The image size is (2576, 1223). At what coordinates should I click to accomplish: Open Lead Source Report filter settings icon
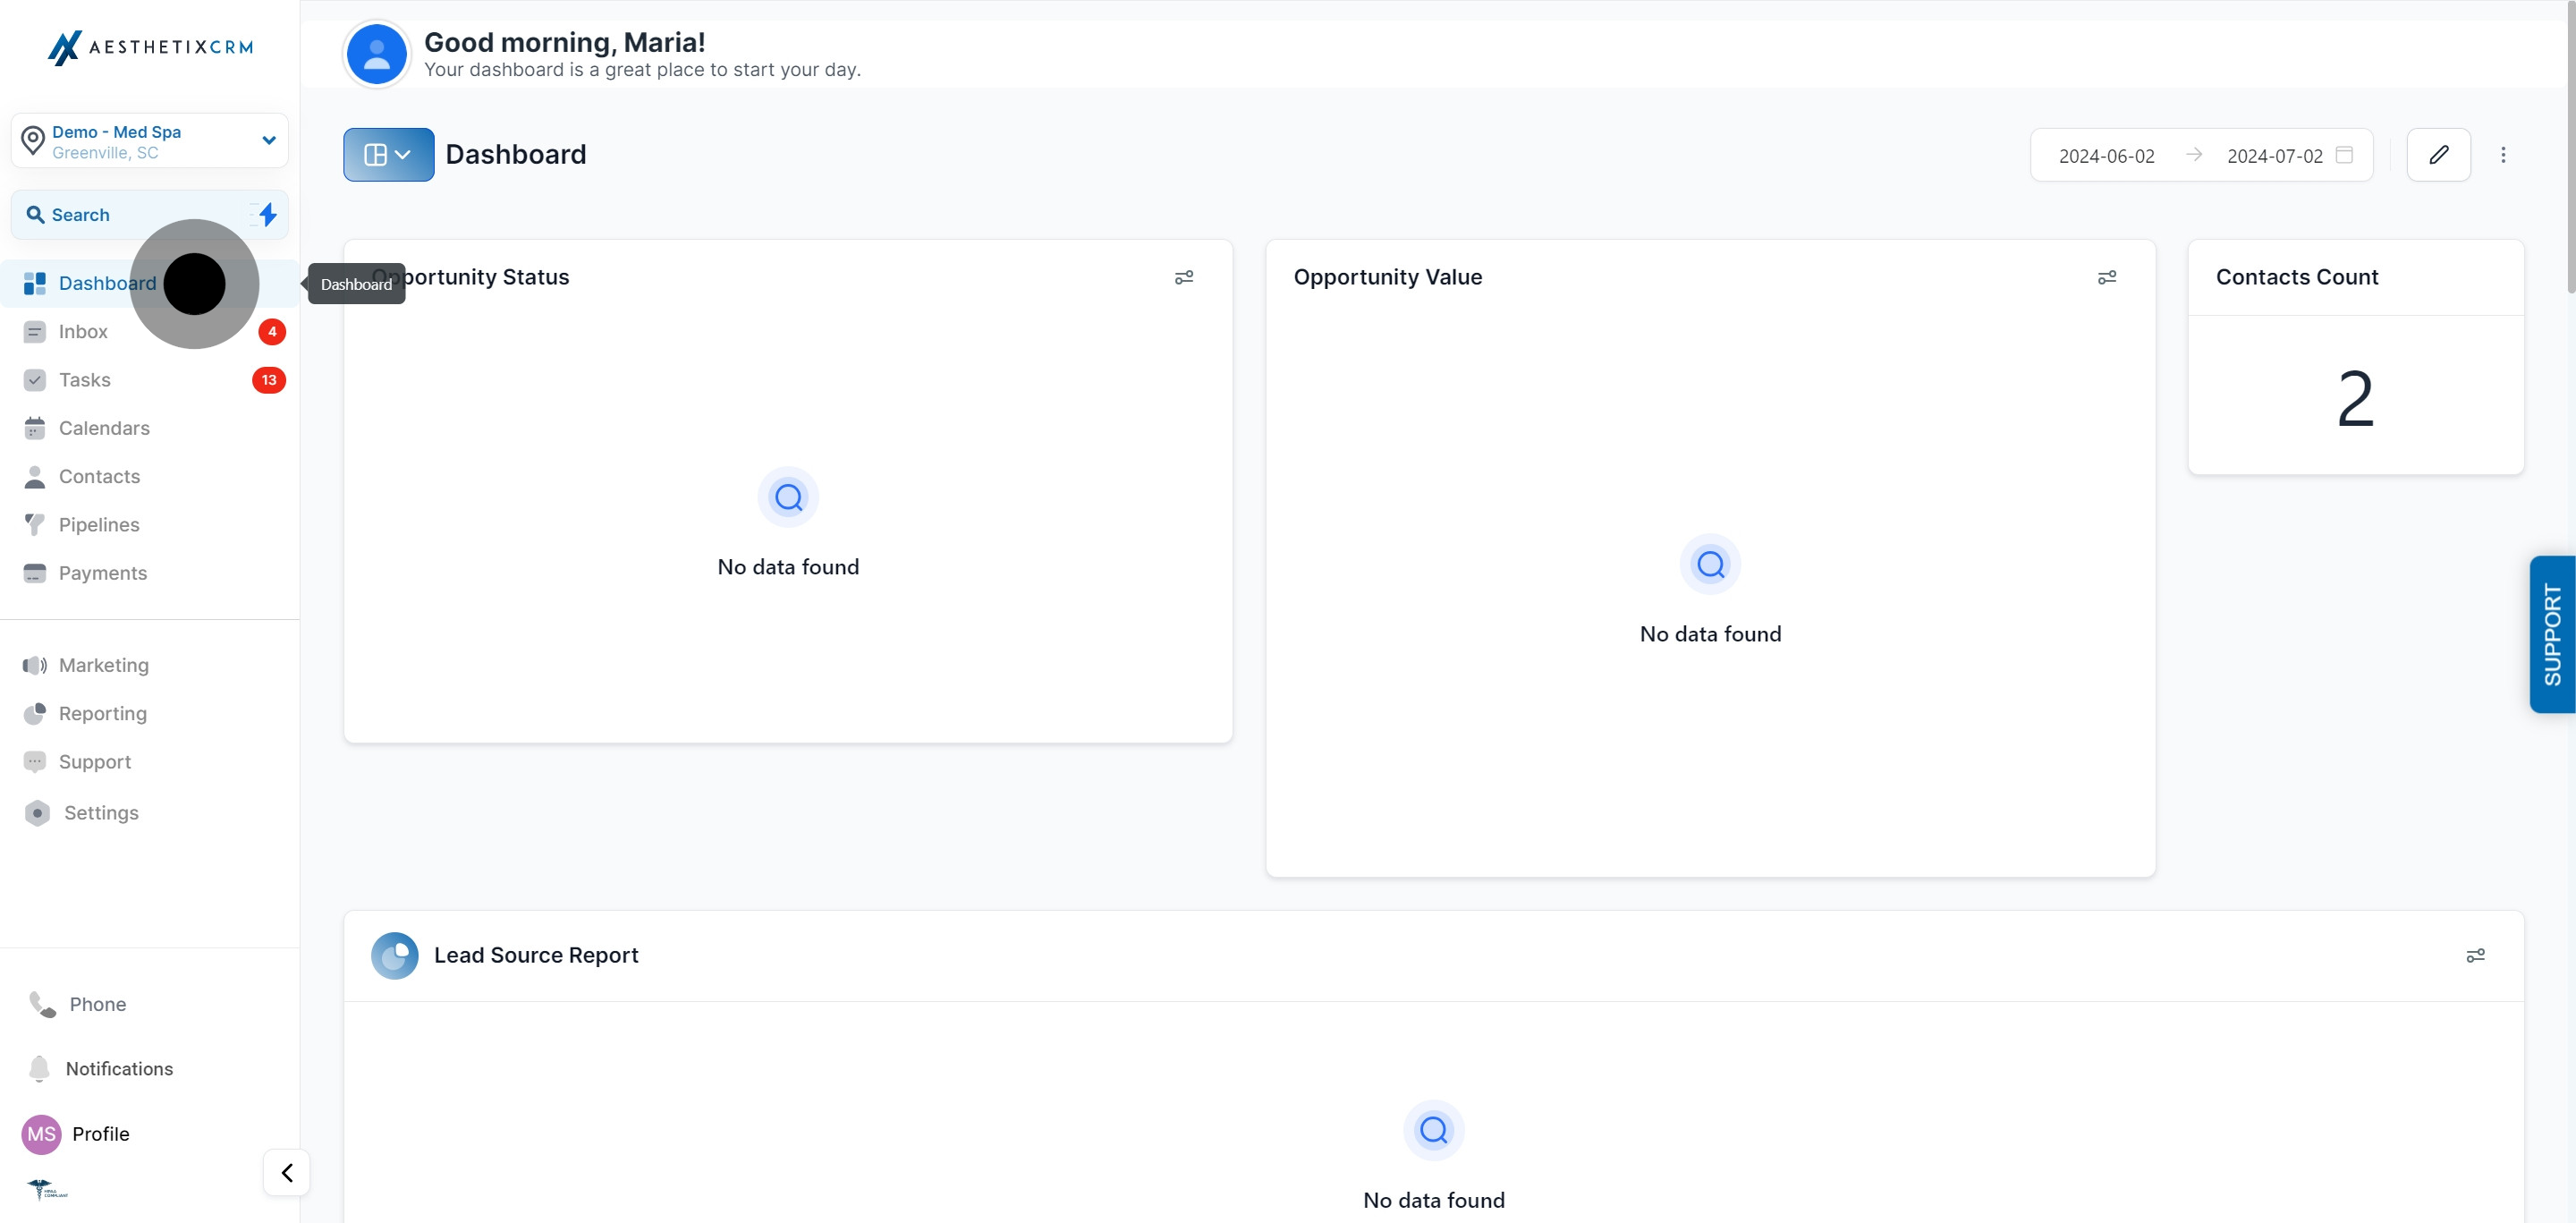click(x=2475, y=956)
